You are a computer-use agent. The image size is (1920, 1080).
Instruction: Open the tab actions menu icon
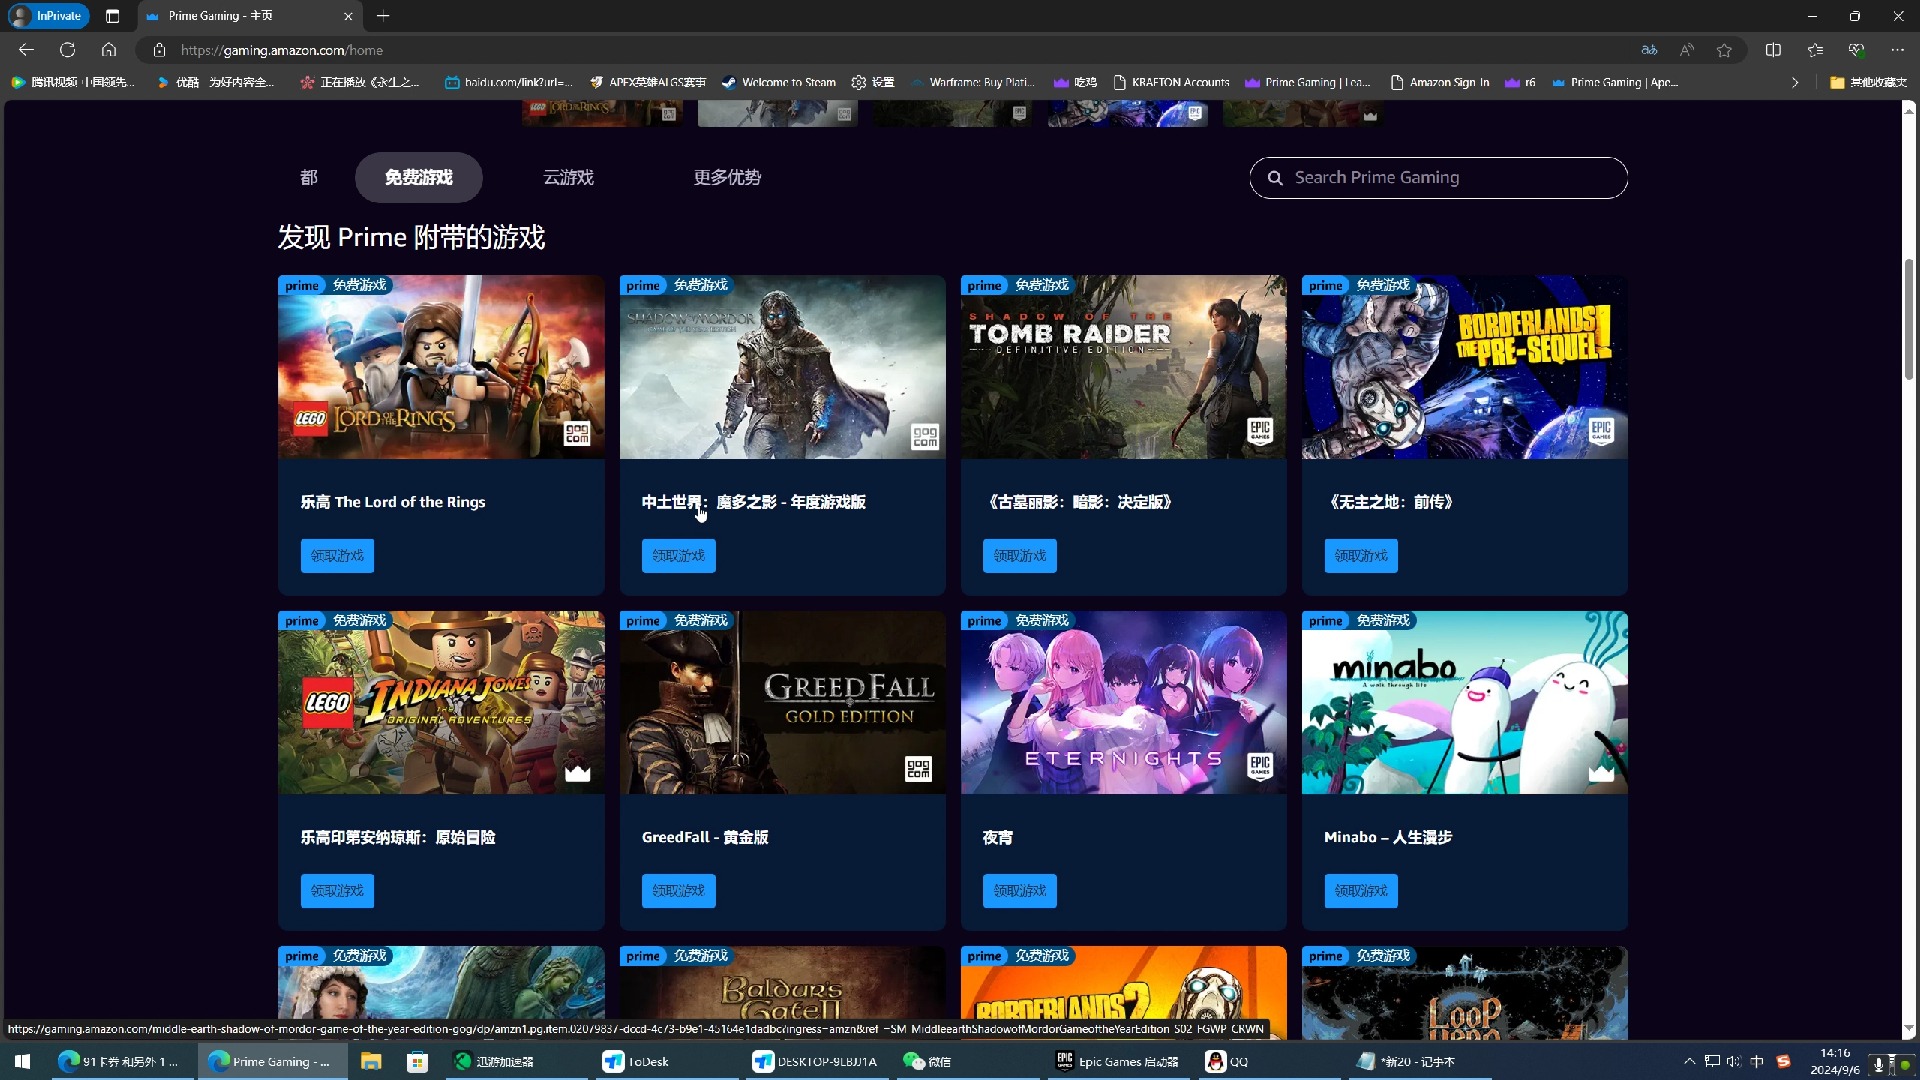(x=112, y=16)
